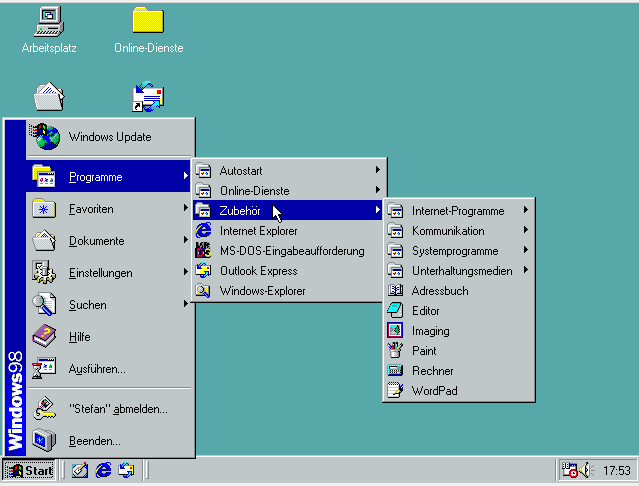Click the Windows-Explorer icon
Image resolution: width=639 pixels, height=486 pixels.
pos(203,290)
